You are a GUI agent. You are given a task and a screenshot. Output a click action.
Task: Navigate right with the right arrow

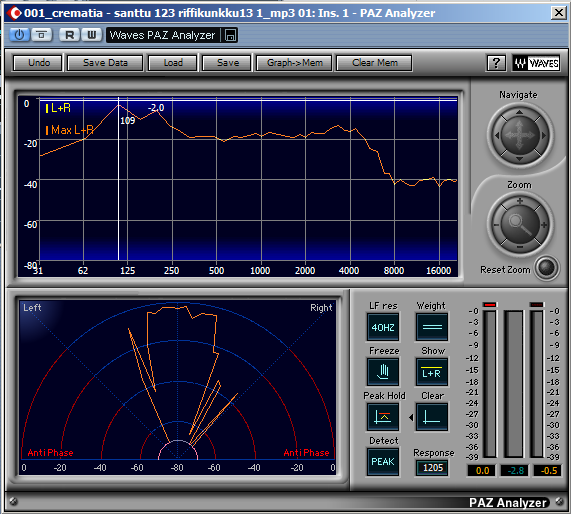click(544, 135)
